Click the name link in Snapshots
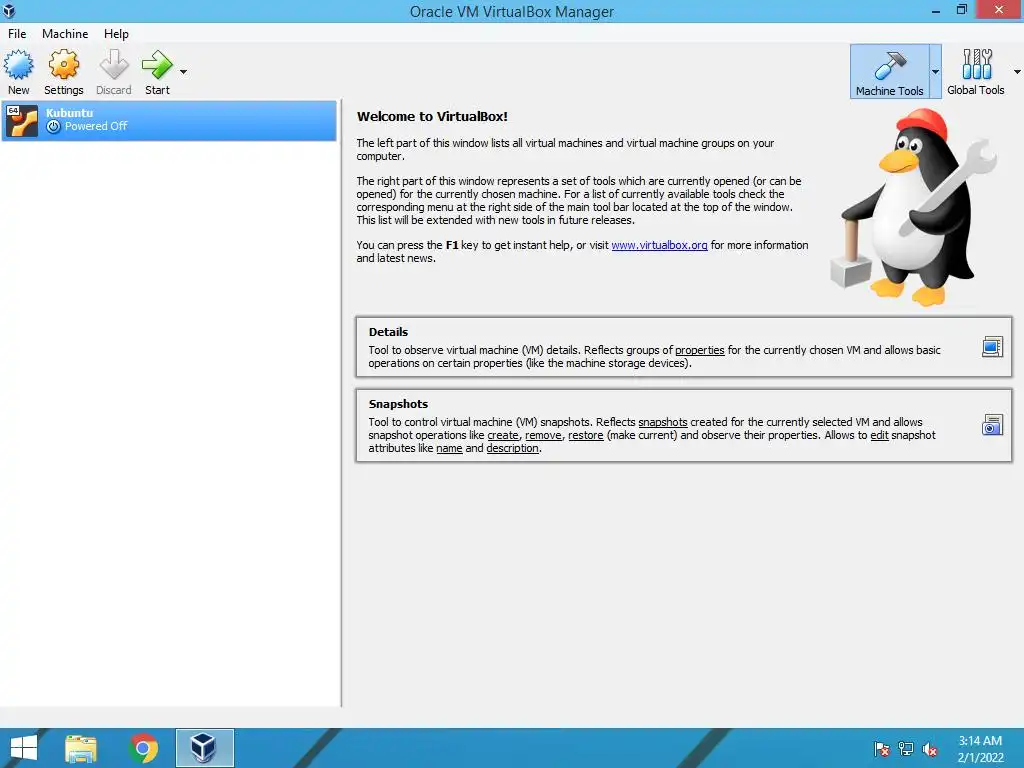Image resolution: width=1024 pixels, height=768 pixels. (449, 448)
